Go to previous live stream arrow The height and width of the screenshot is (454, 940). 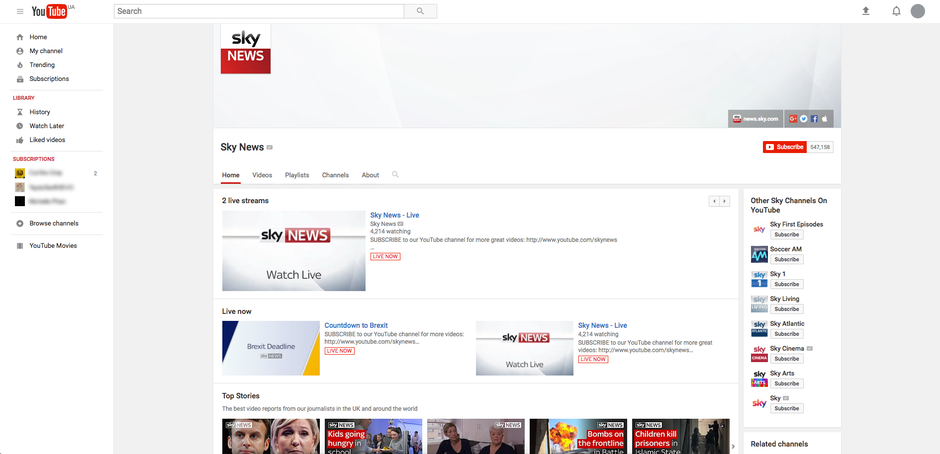(x=714, y=202)
